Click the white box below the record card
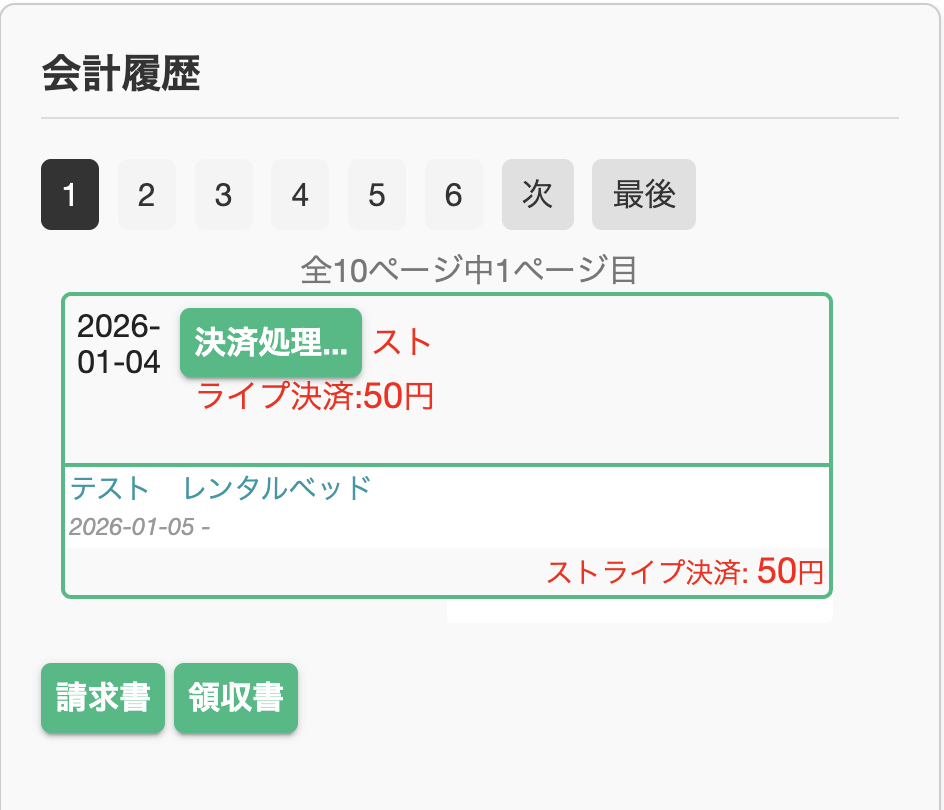944x810 pixels. click(640, 611)
